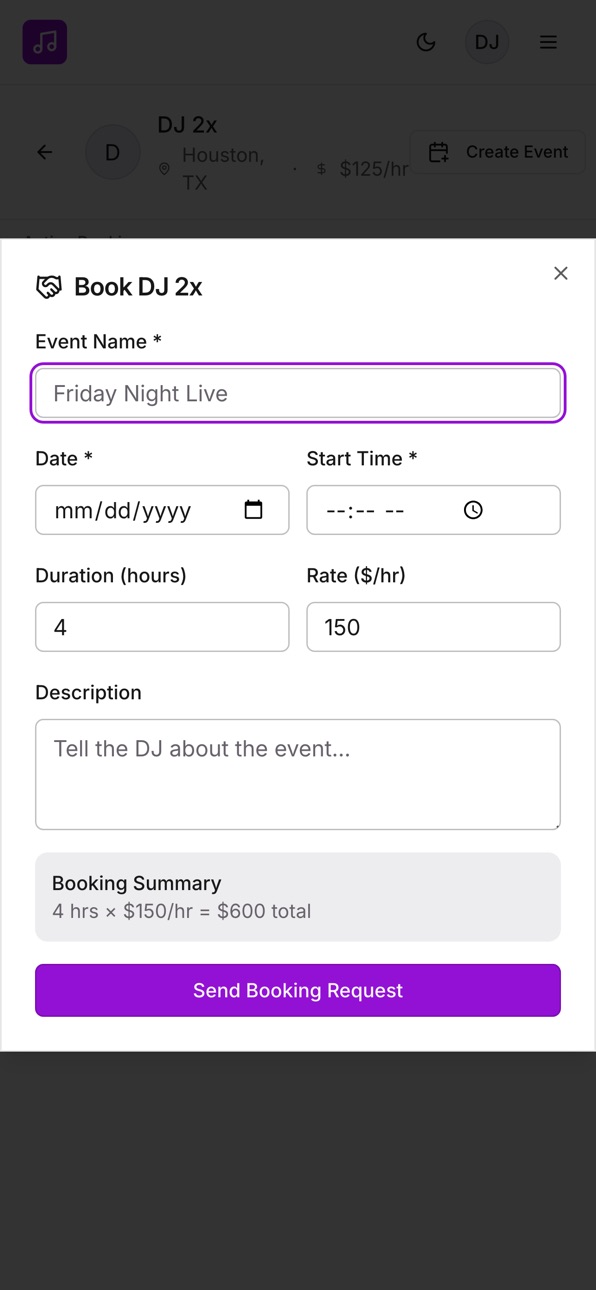The width and height of the screenshot is (596, 1290).
Task: Open the hamburger navigation menu
Action: click(x=548, y=42)
